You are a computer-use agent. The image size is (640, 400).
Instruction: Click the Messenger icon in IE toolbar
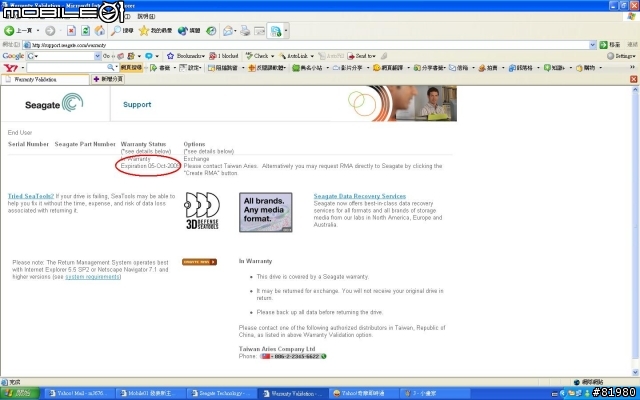tap(276, 31)
